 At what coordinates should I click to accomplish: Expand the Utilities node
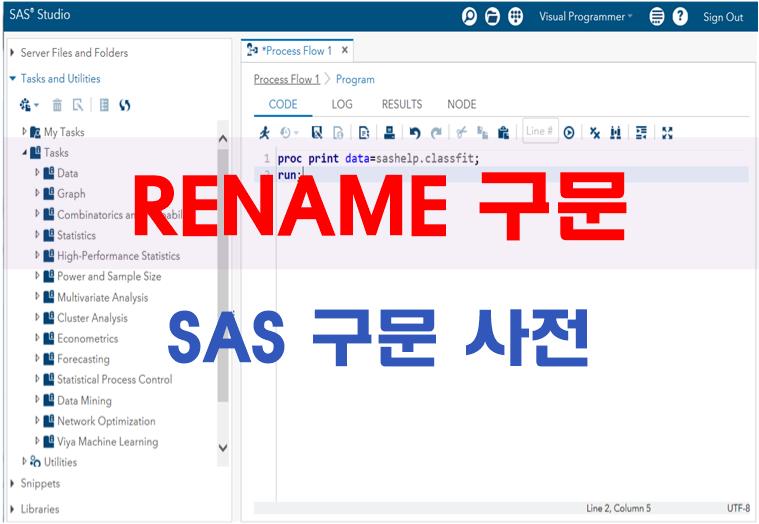coord(24,462)
